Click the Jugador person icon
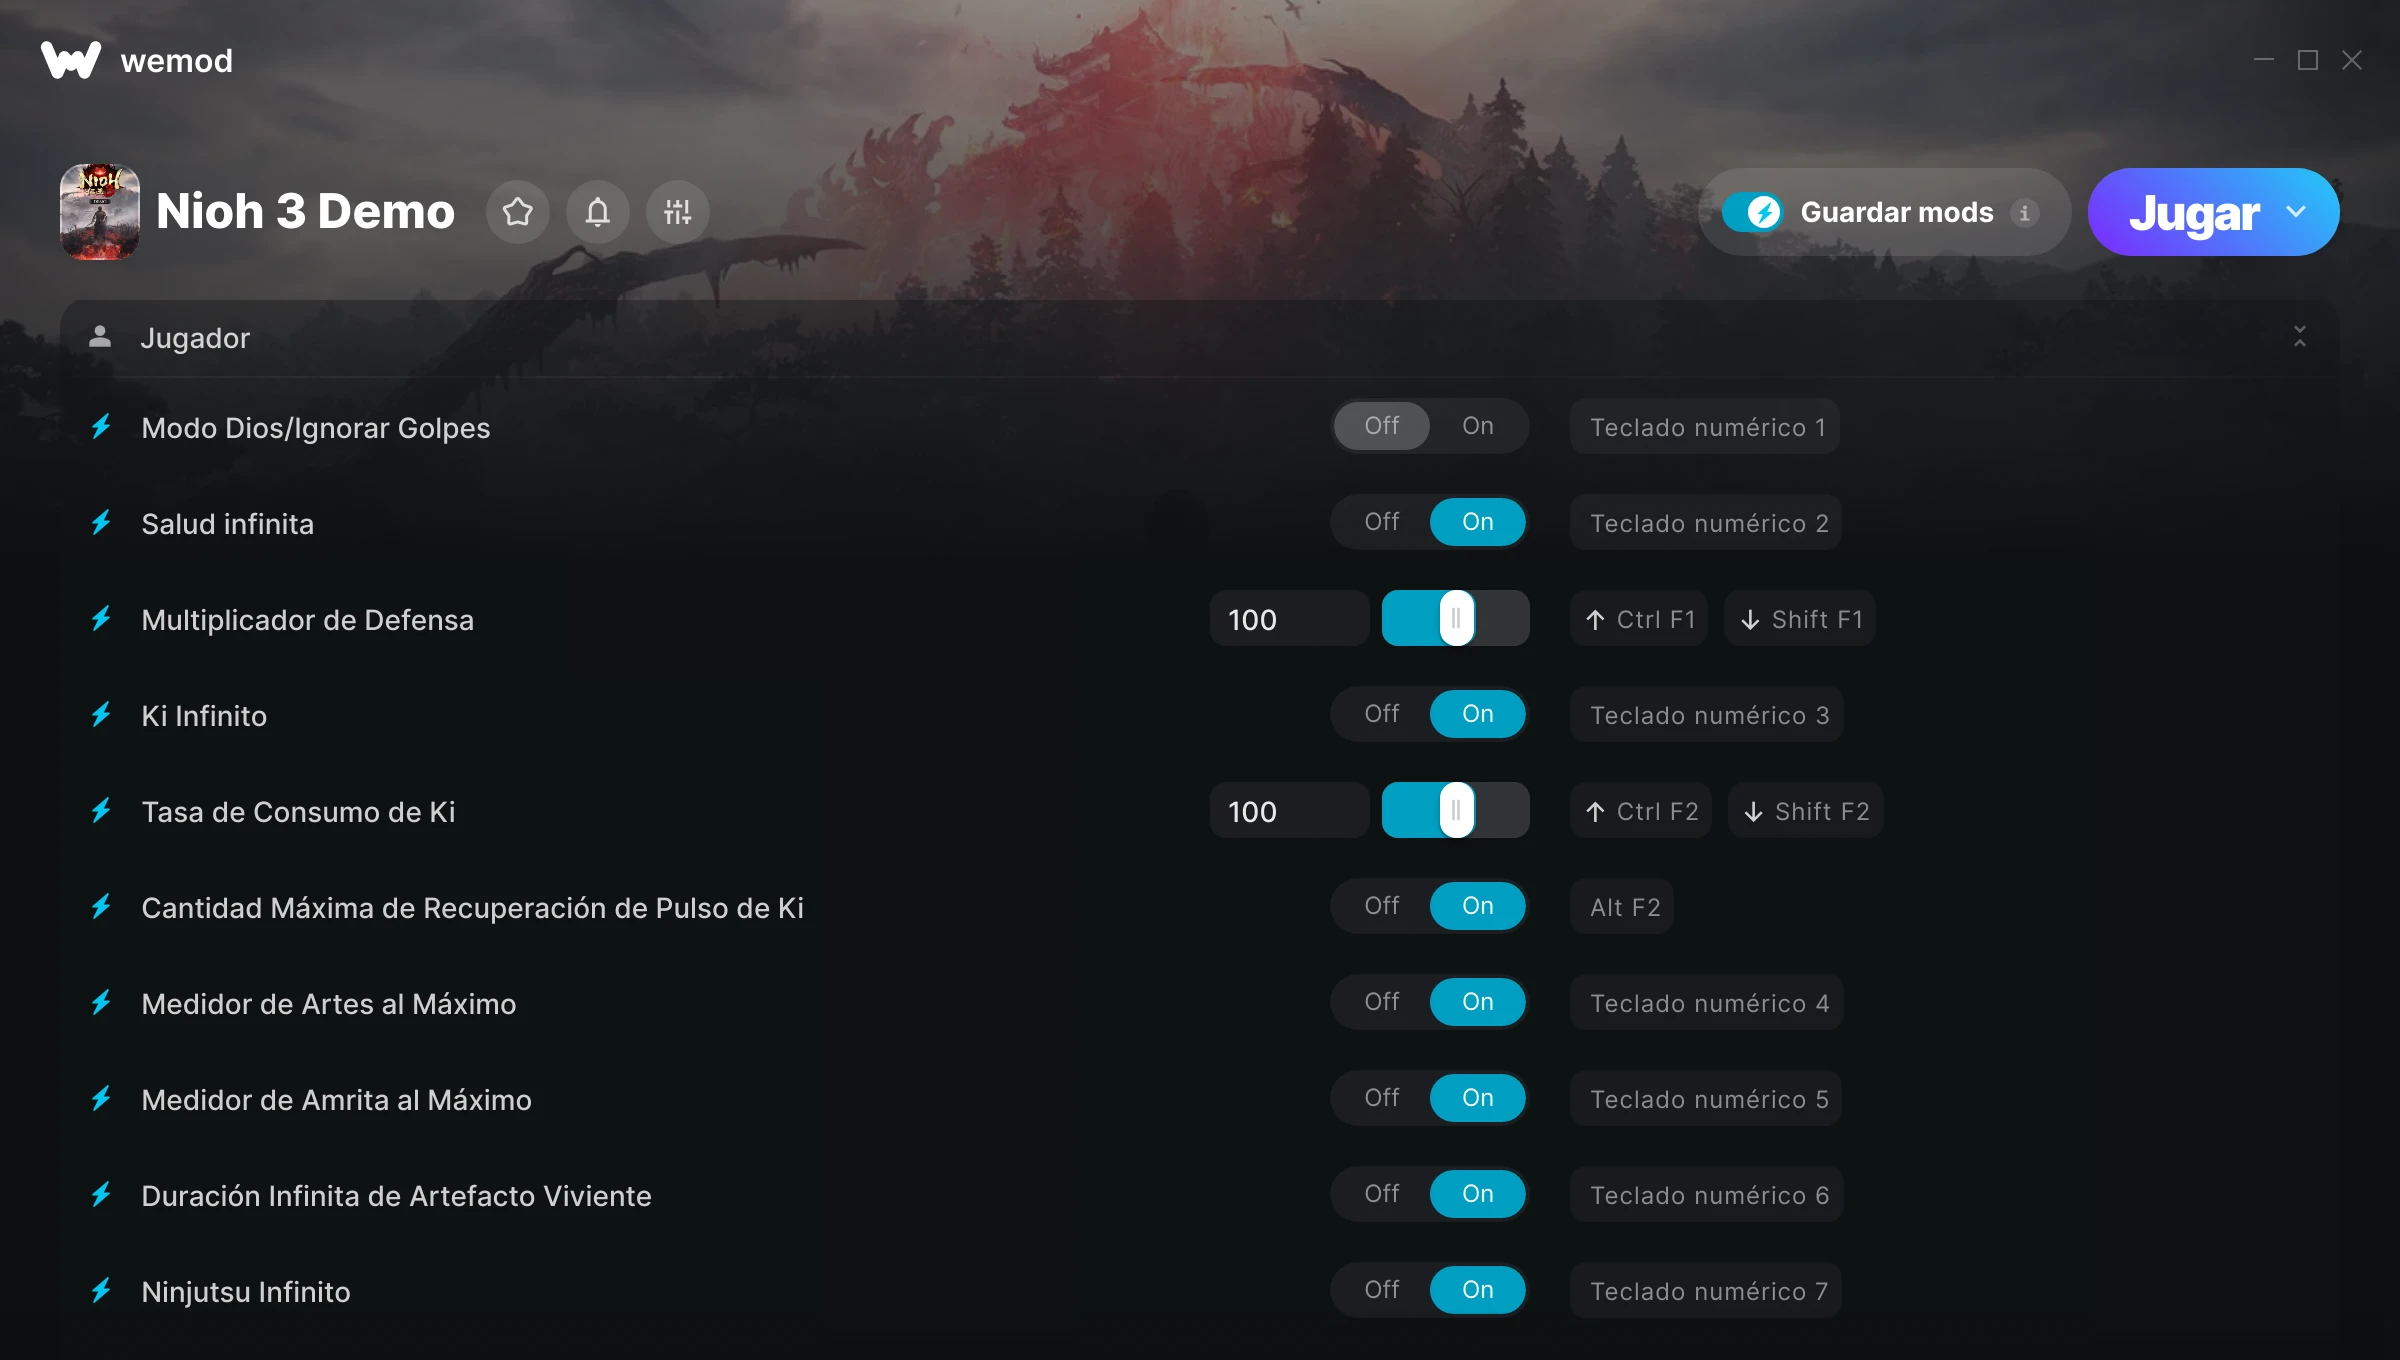 [100, 337]
